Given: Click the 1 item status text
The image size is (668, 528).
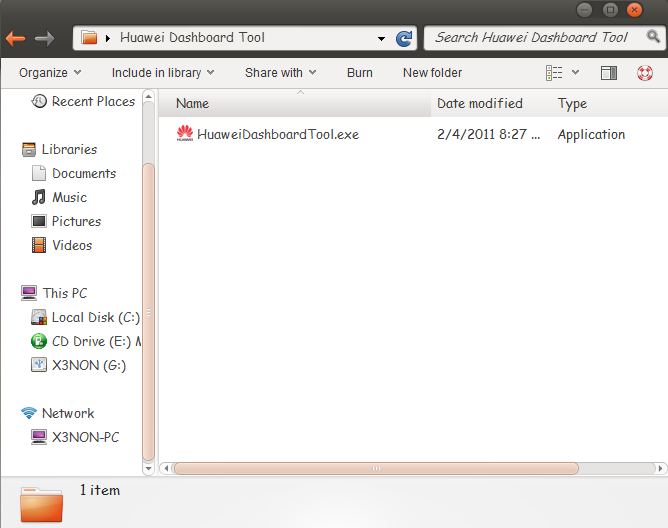Looking at the screenshot, I should [100, 490].
